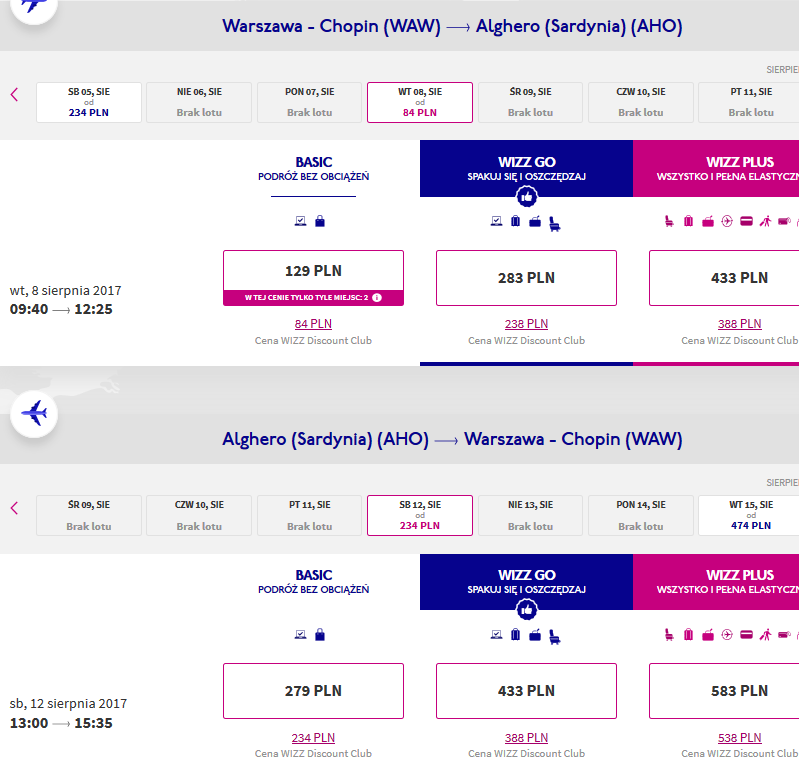Select outbound date ŚR 09, SIE
The image size is (799, 759).
(x=530, y=102)
